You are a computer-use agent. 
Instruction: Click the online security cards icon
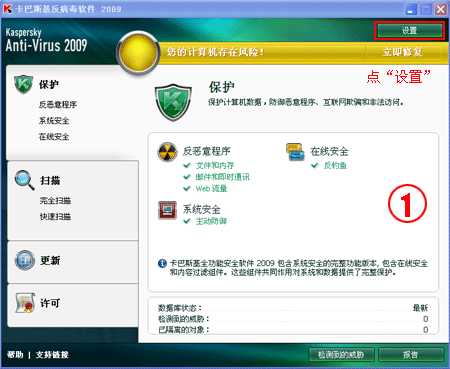coord(295,152)
